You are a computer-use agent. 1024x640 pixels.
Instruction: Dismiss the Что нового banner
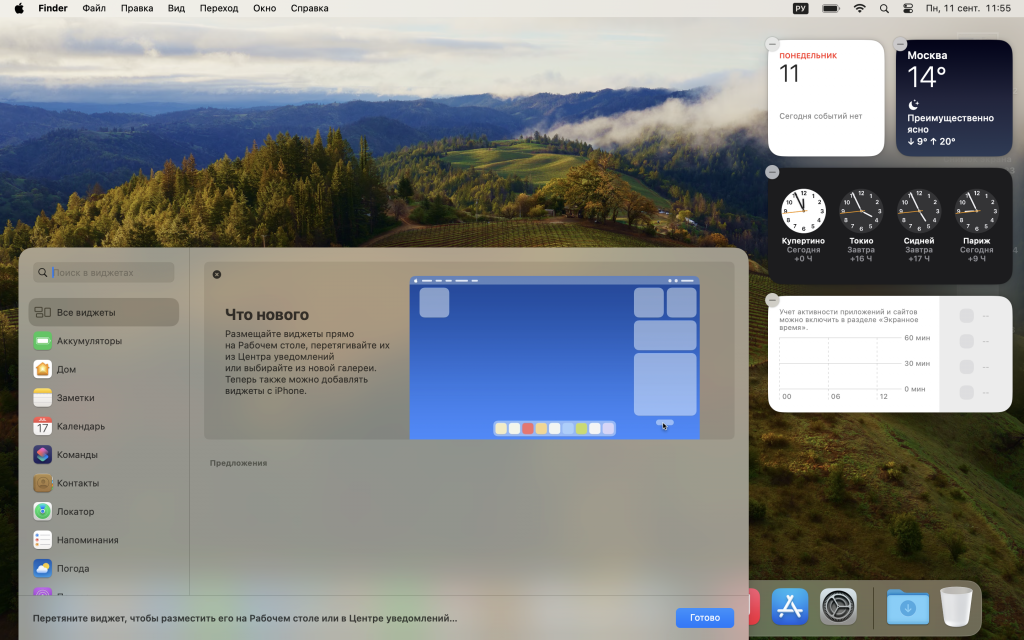pyautogui.click(x=217, y=274)
